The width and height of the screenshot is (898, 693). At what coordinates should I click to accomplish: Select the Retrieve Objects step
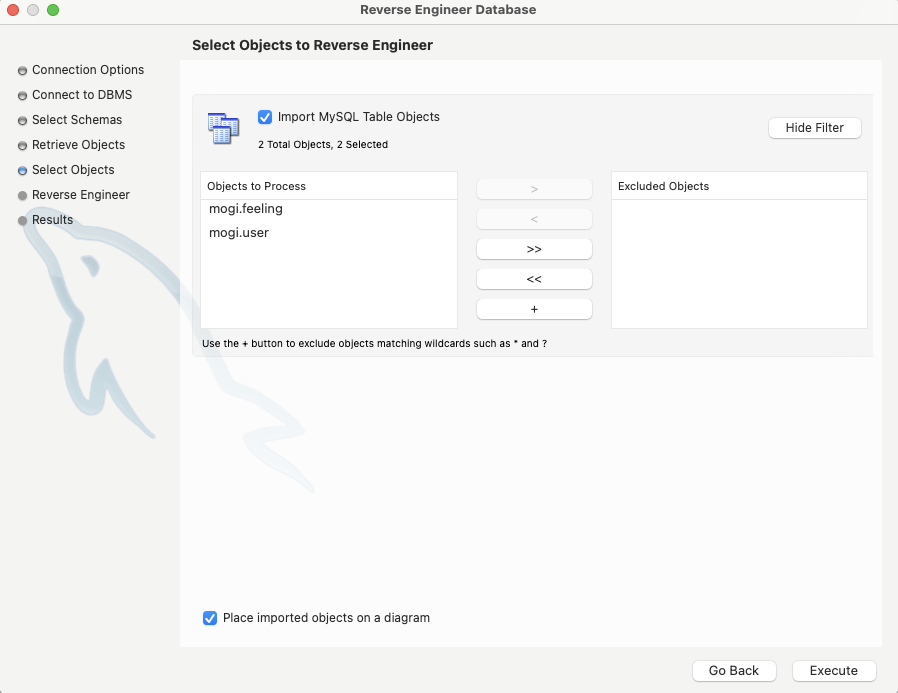click(x=72, y=145)
